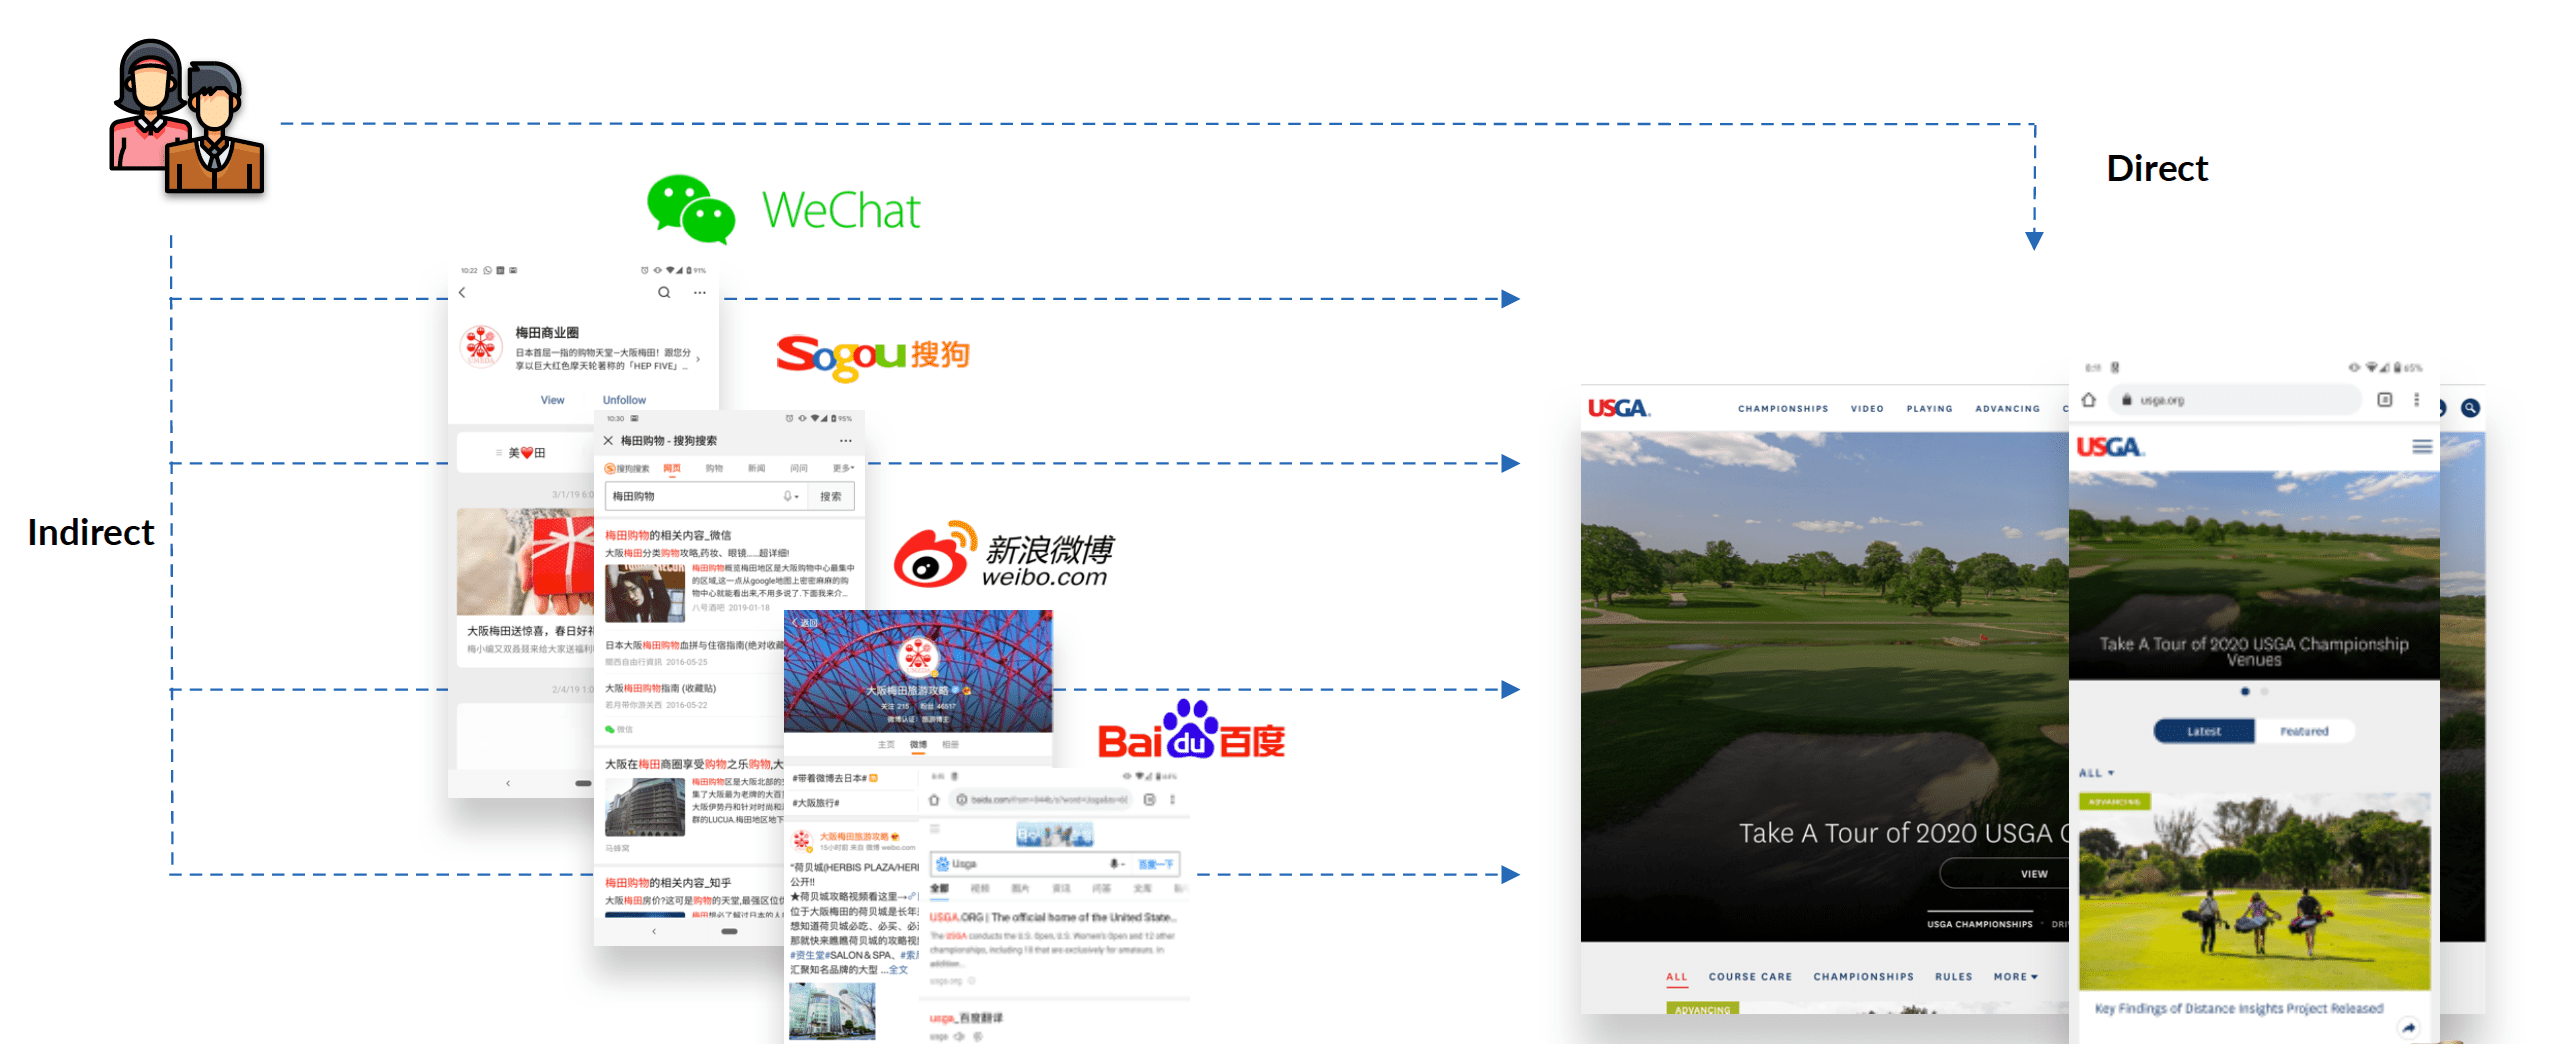The height and width of the screenshot is (1044, 2550).
Task: Select the 问问 tab in Sogou search
Action: pyautogui.click(x=798, y=468)
